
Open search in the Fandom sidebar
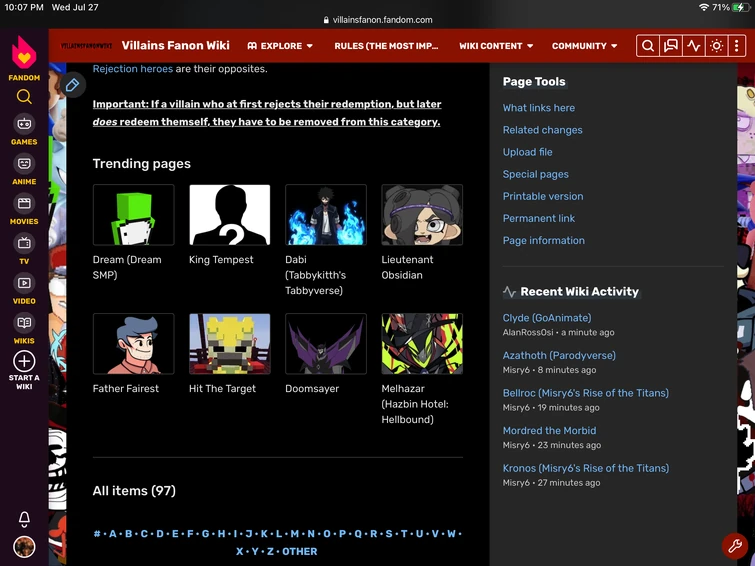coord(24,97)
